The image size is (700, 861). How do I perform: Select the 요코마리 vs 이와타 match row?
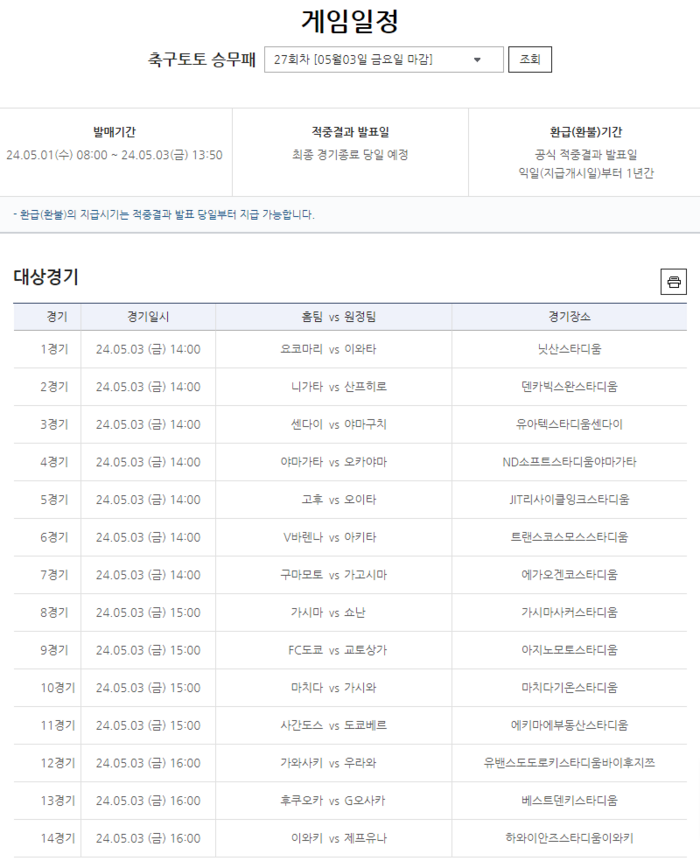click(333, 349)
